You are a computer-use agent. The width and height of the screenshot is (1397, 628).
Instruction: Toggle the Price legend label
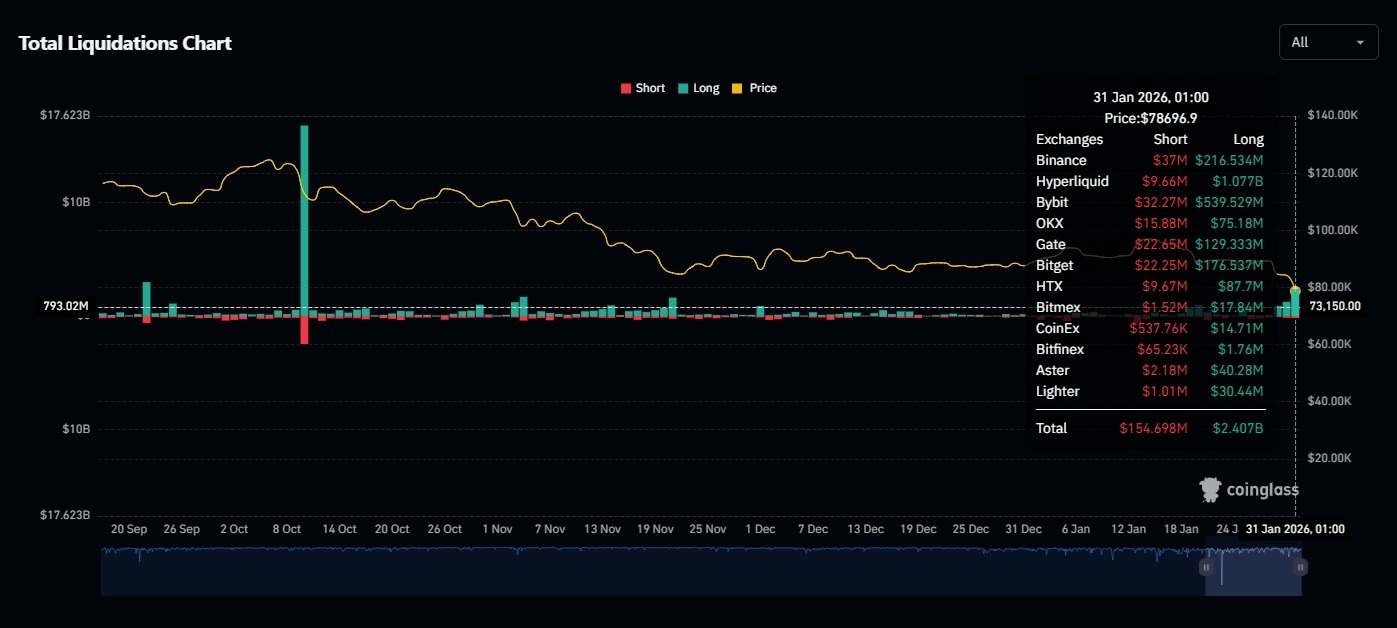762,88
